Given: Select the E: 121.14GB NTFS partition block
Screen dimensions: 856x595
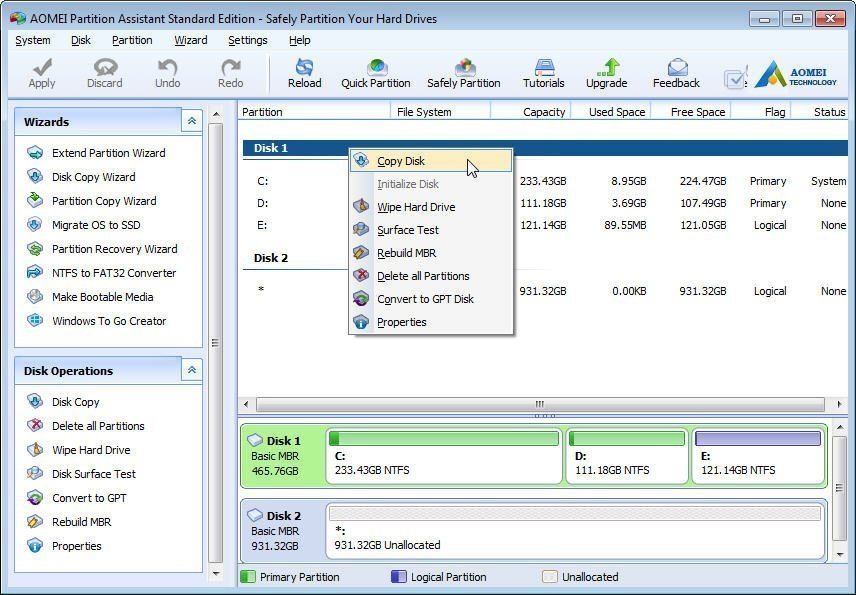Looking at the screenshot, I should click(758, 457).
